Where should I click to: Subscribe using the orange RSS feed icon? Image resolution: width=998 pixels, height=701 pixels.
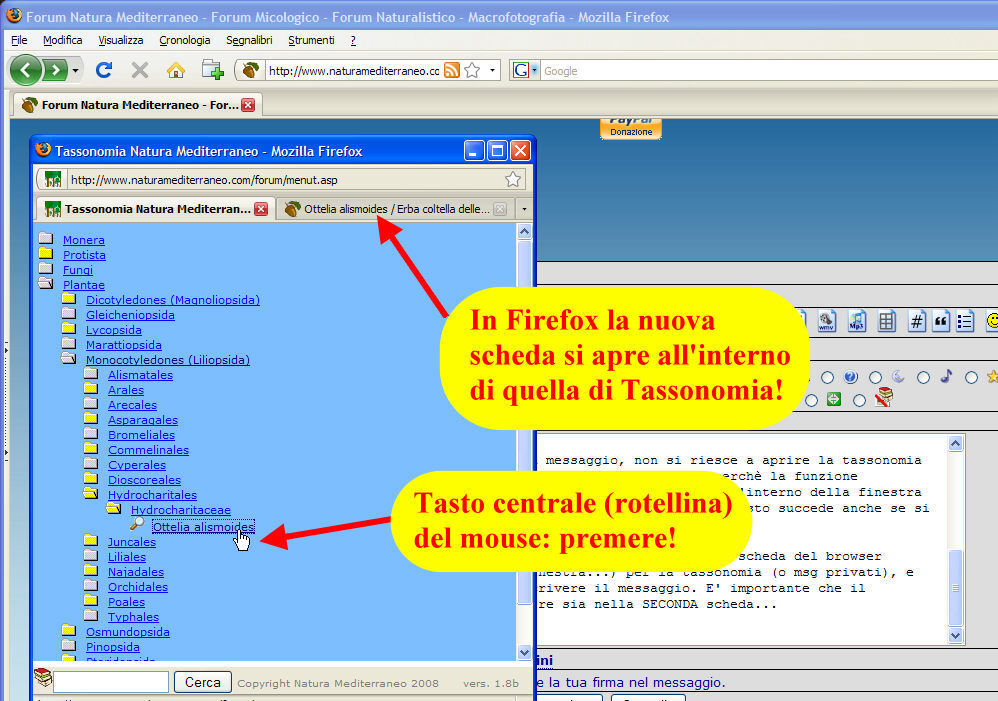451,70
